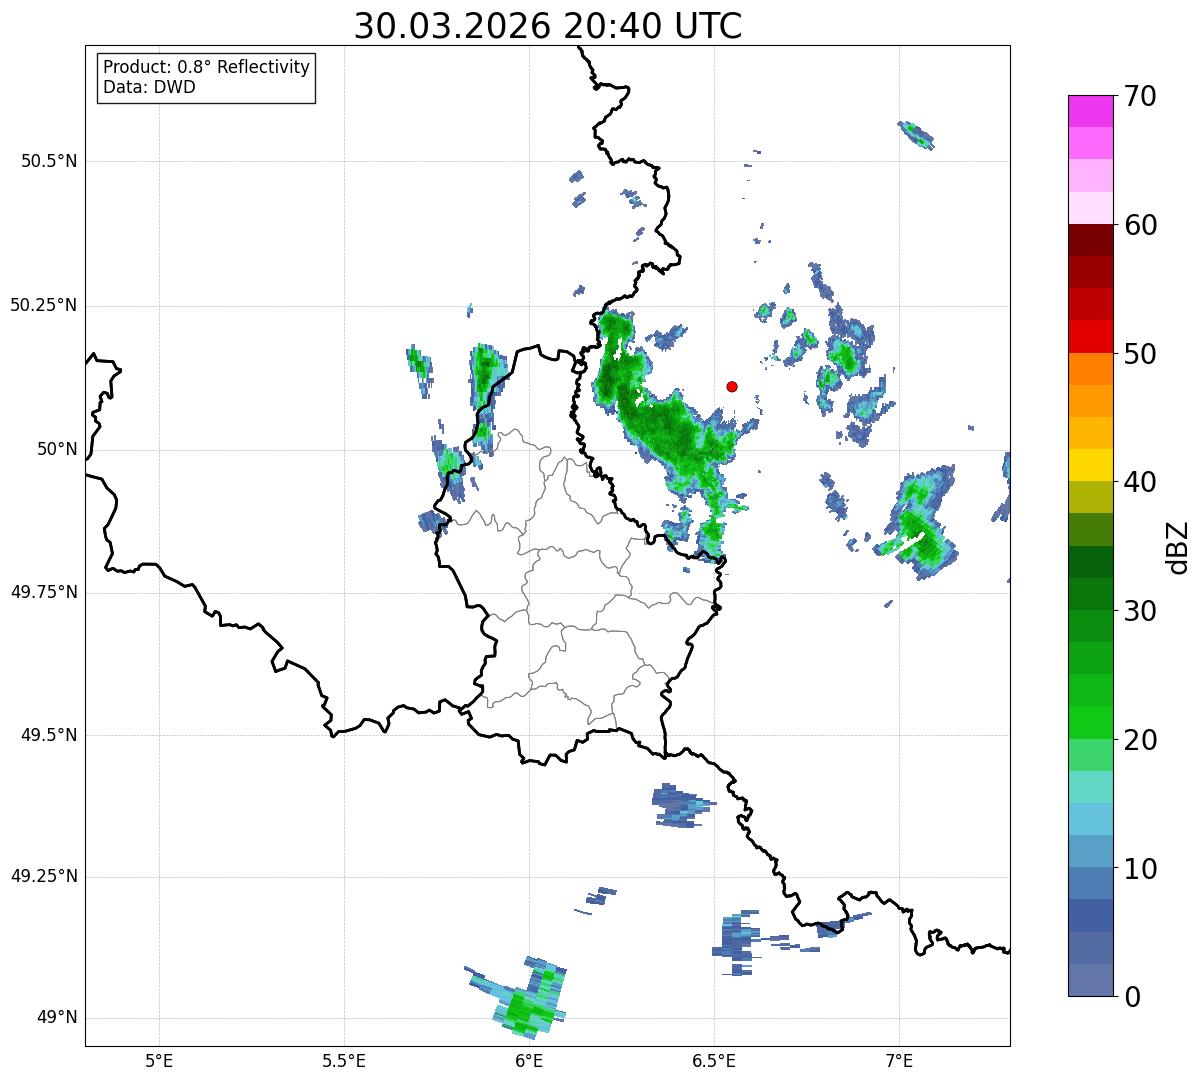This screenshot has width=1202, height=1081.
Task: Click the 50.25°N latitude label
Action: tap(43, 305)
